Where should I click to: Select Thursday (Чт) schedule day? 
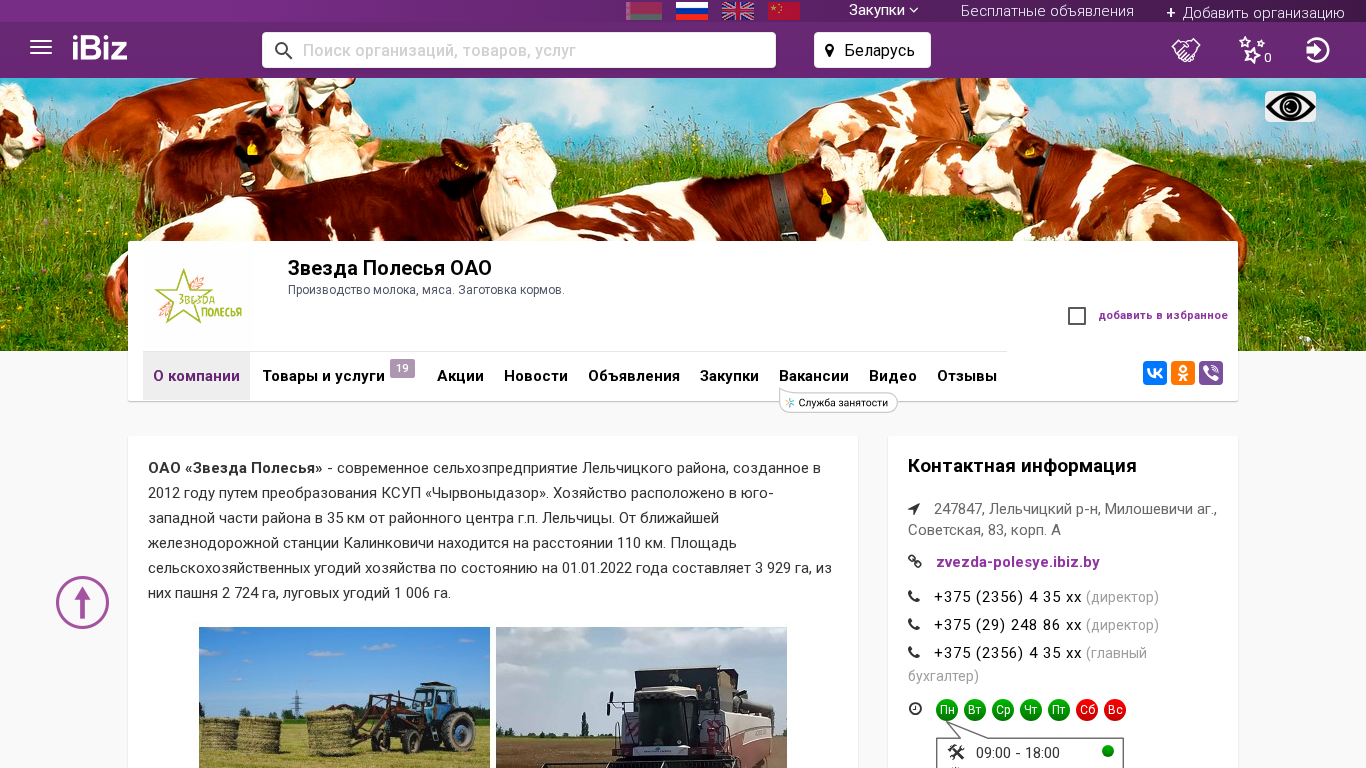coord(1031,710)
